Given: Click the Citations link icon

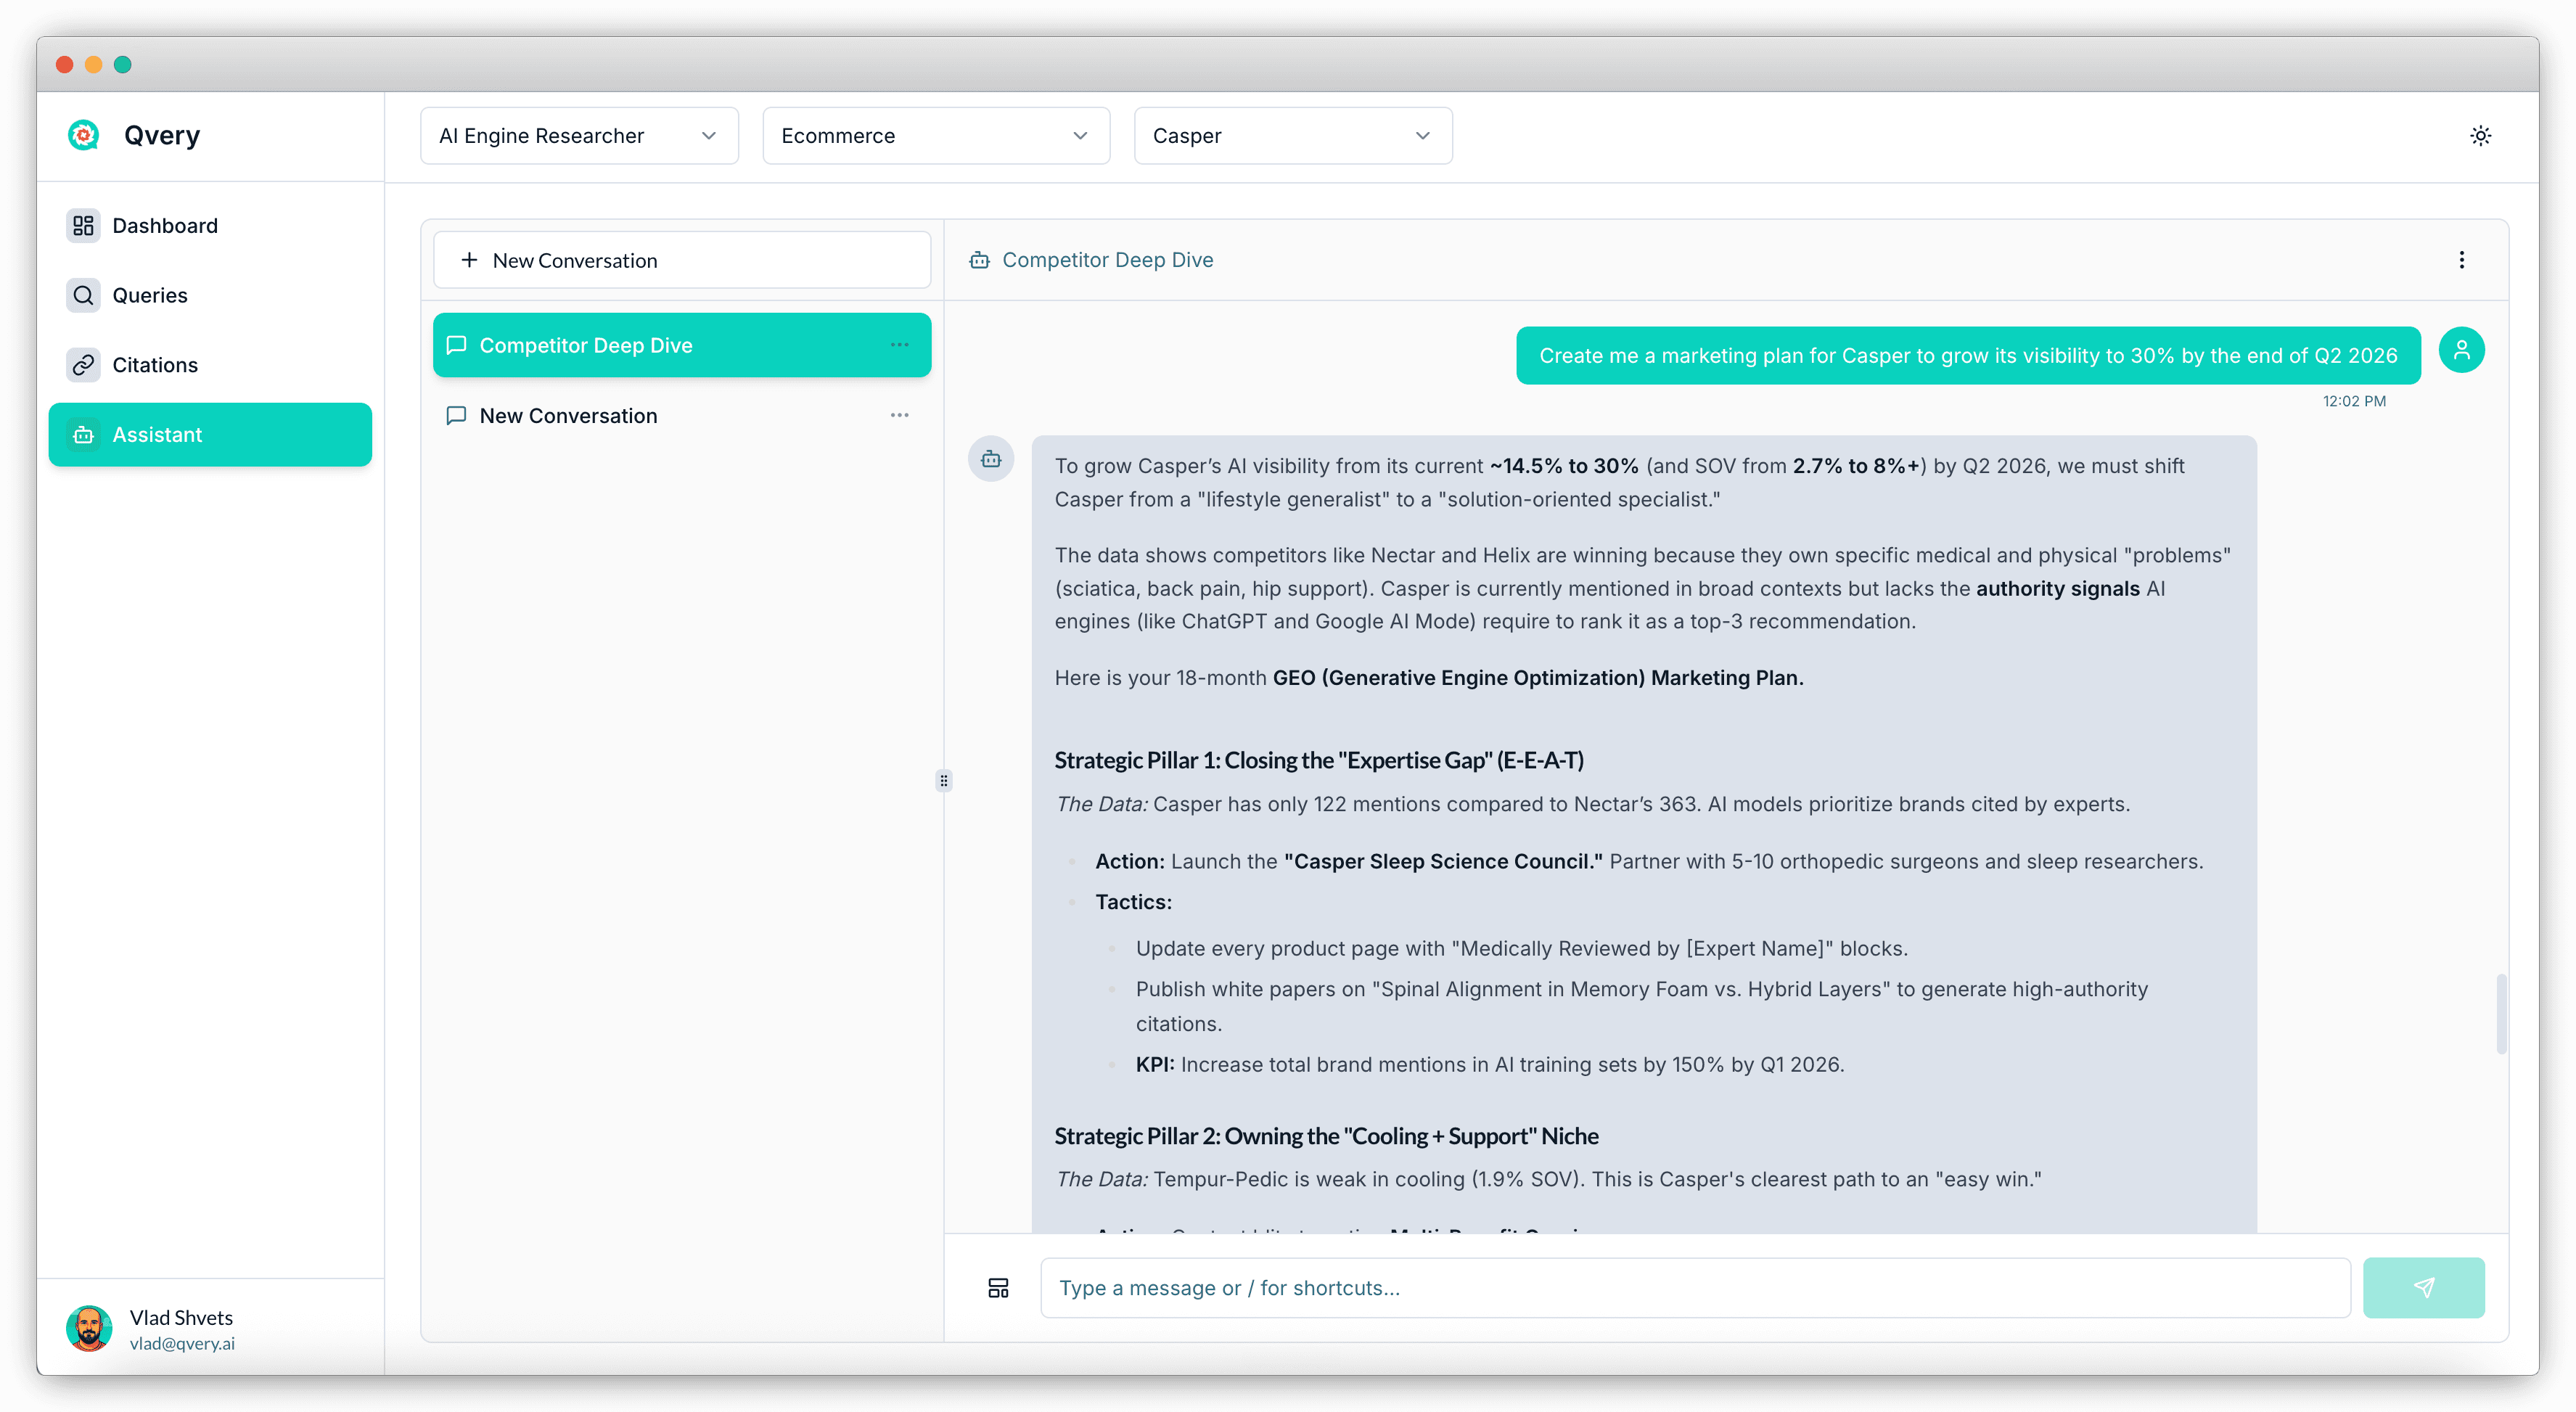Looking at the screenshot, I should [83, 365].
